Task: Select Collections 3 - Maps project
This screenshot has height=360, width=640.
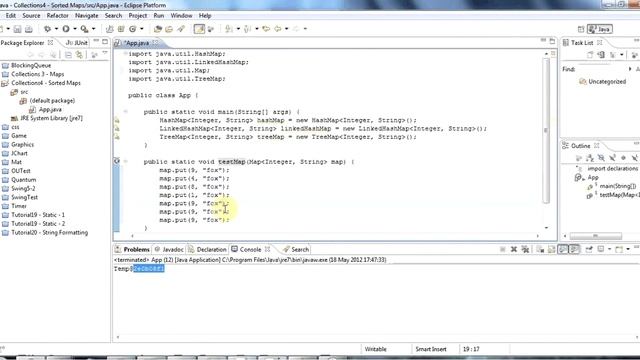Action: [x=33, y=74]
